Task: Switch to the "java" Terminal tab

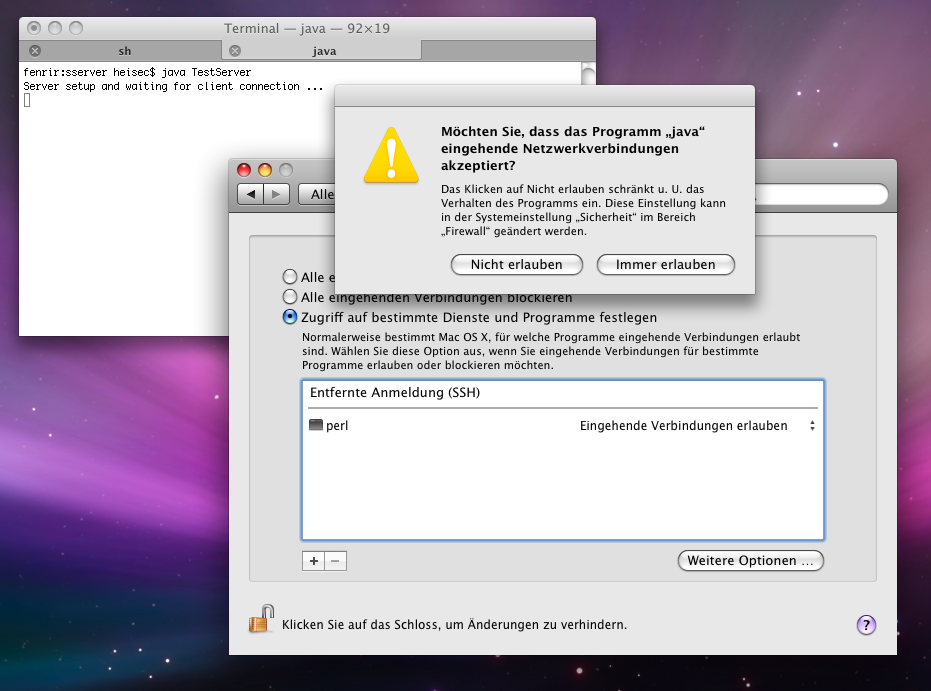Action: [322, 51]
